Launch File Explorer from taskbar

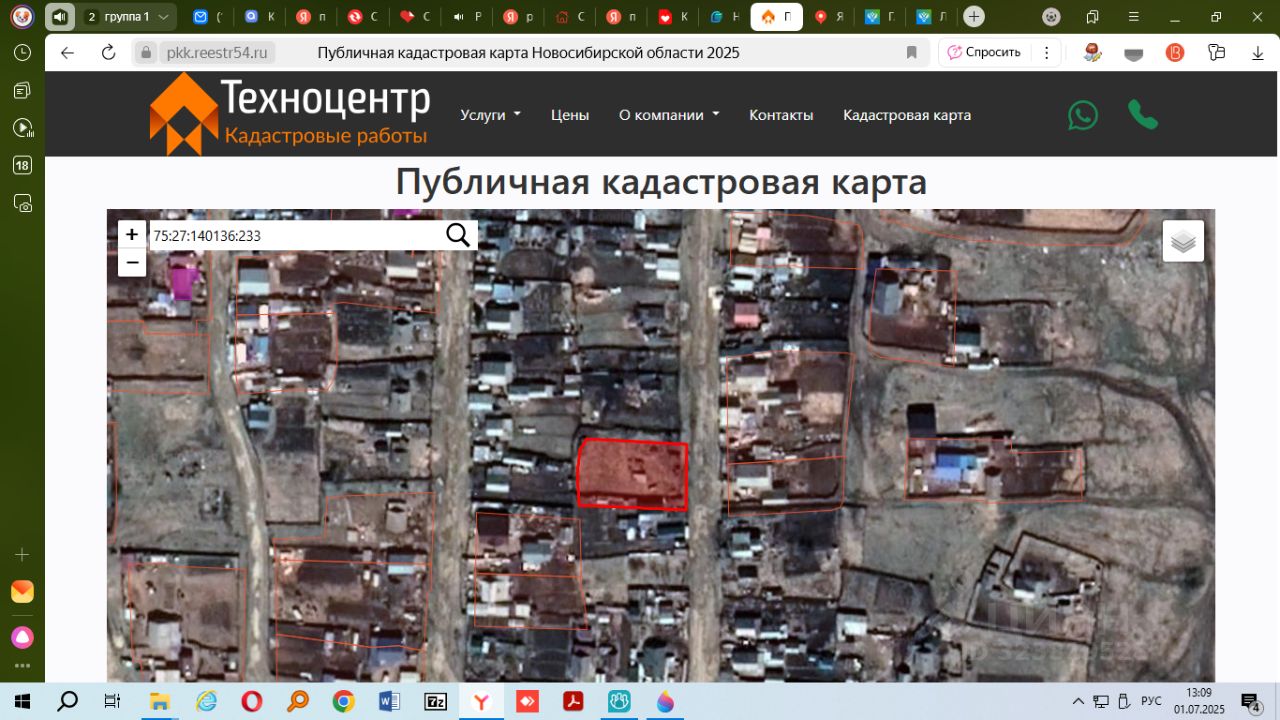coord(160,701)
